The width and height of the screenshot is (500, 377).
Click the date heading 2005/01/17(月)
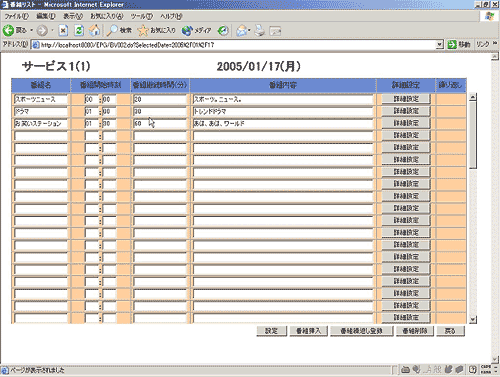tap(259, 66)
